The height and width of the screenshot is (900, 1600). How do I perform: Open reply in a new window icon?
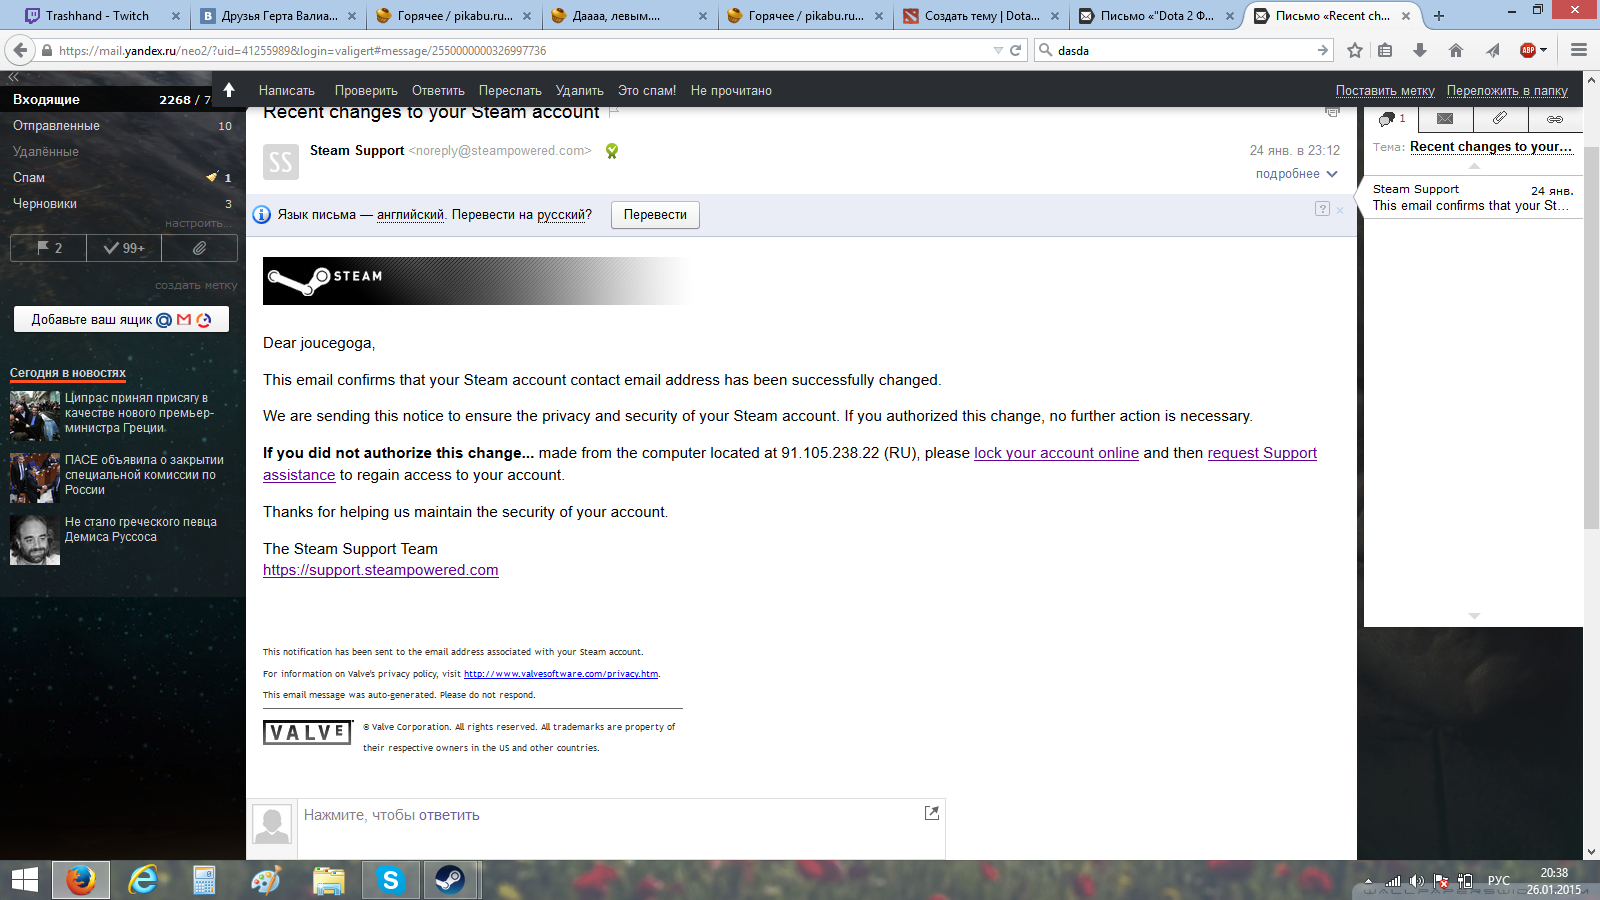(932, 813)
